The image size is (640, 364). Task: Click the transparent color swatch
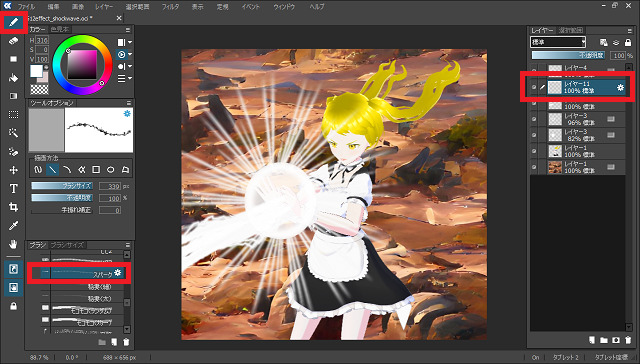[39, 89]
